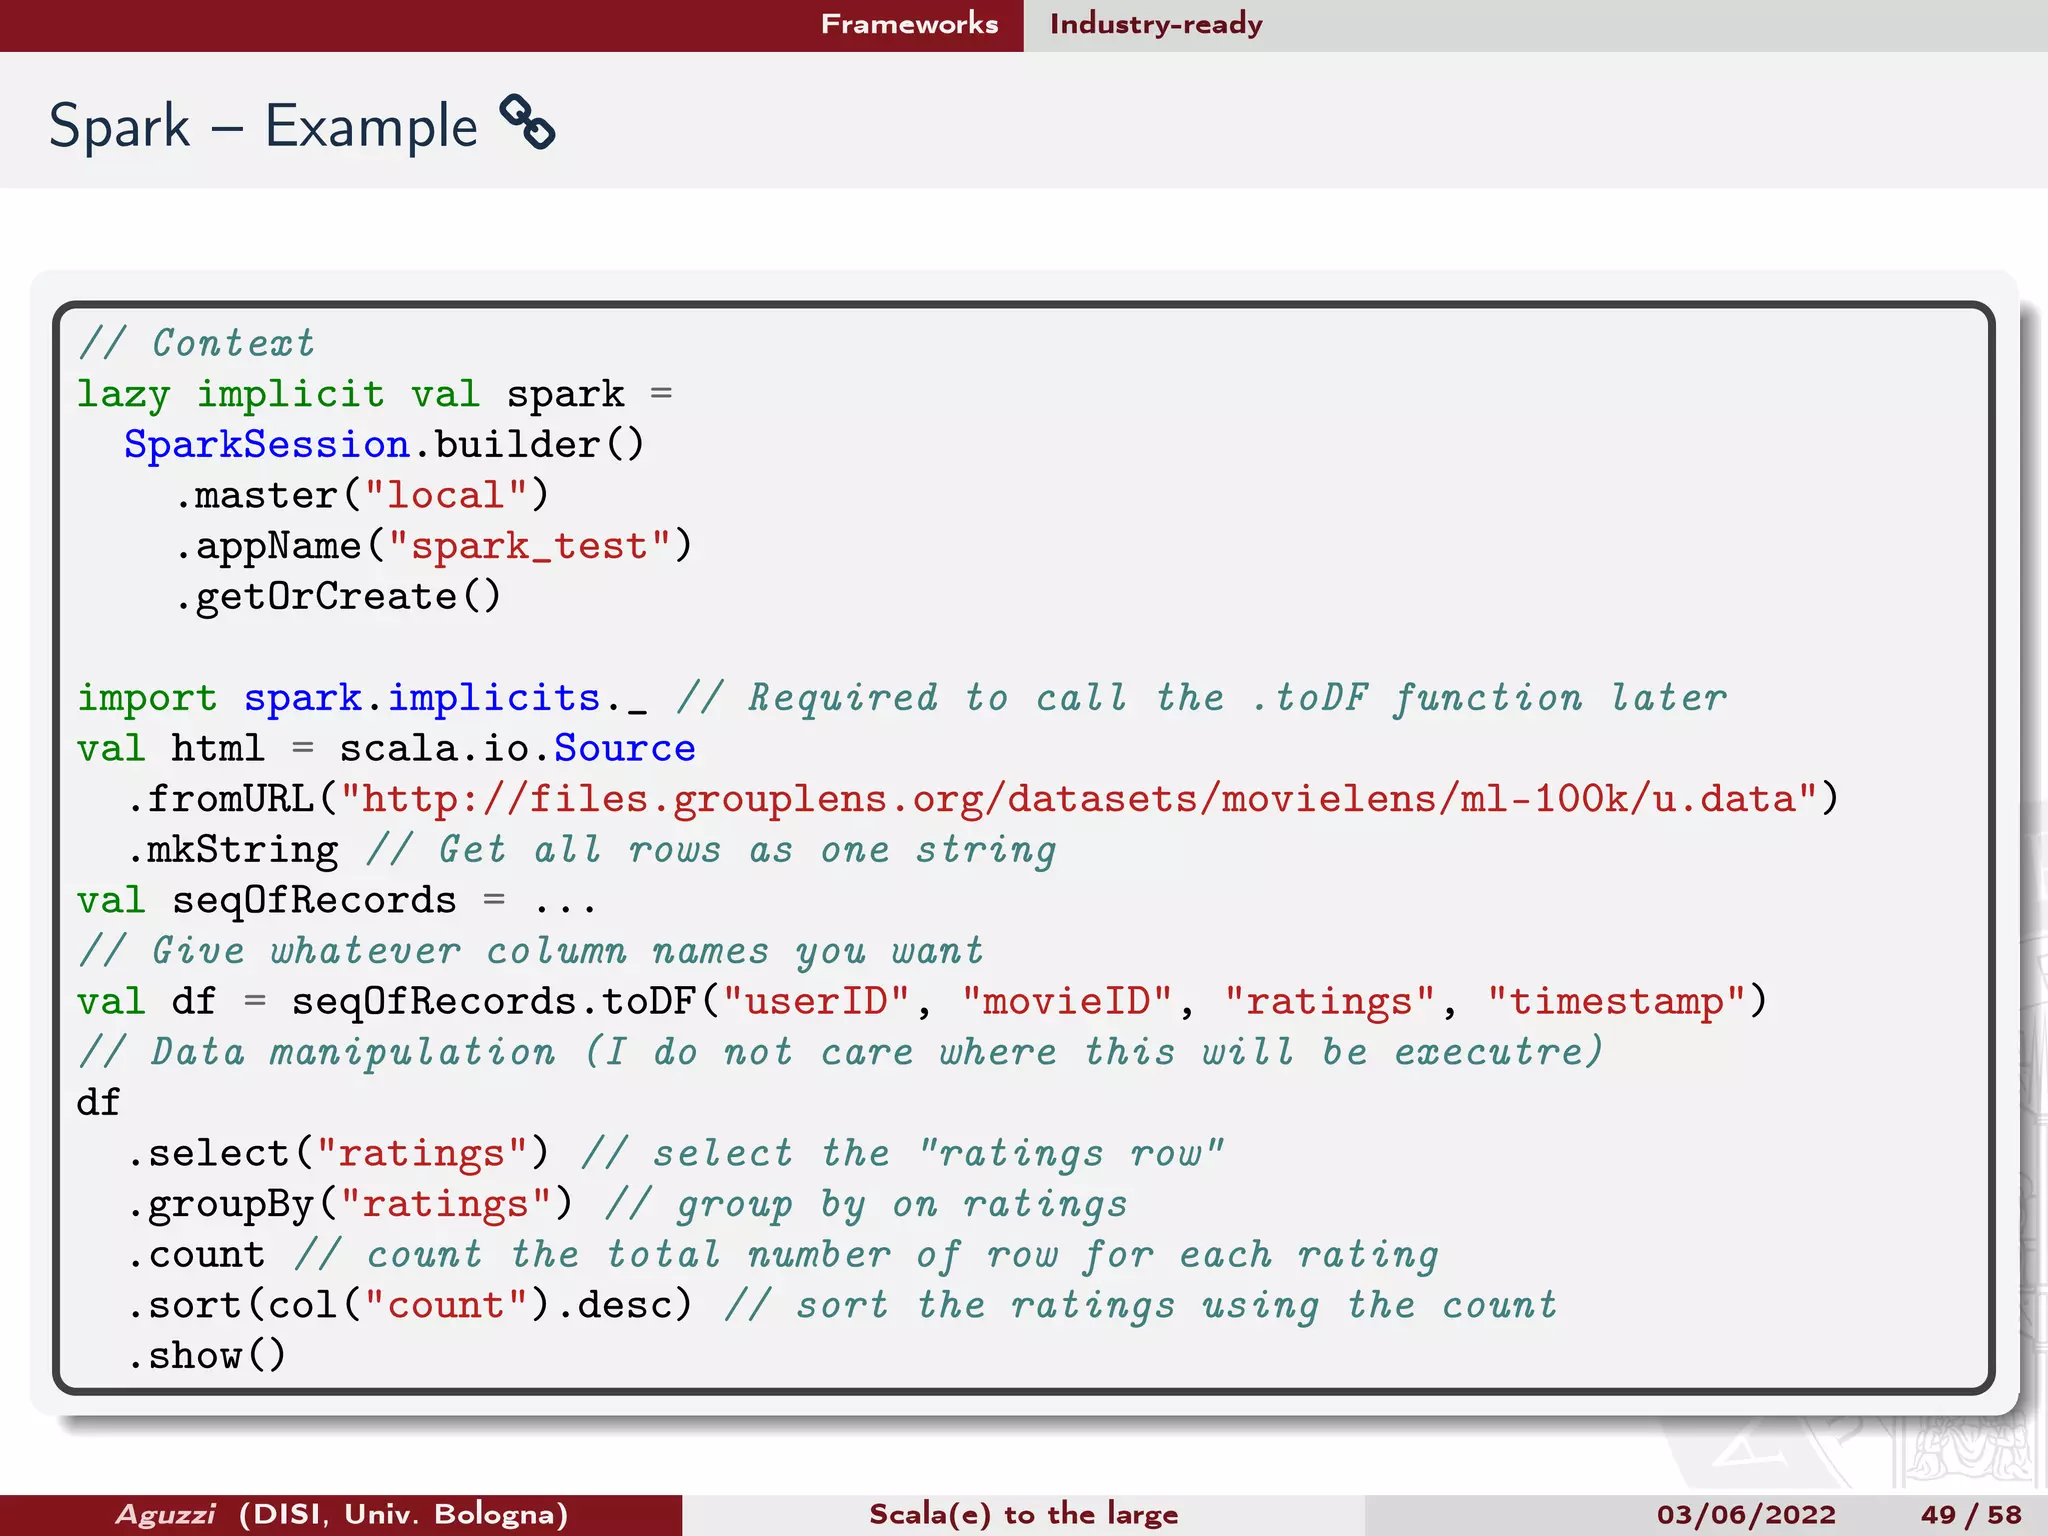Click the lazy implicit val spark line
The image size is (2048, 1536).
click(375, 394)
